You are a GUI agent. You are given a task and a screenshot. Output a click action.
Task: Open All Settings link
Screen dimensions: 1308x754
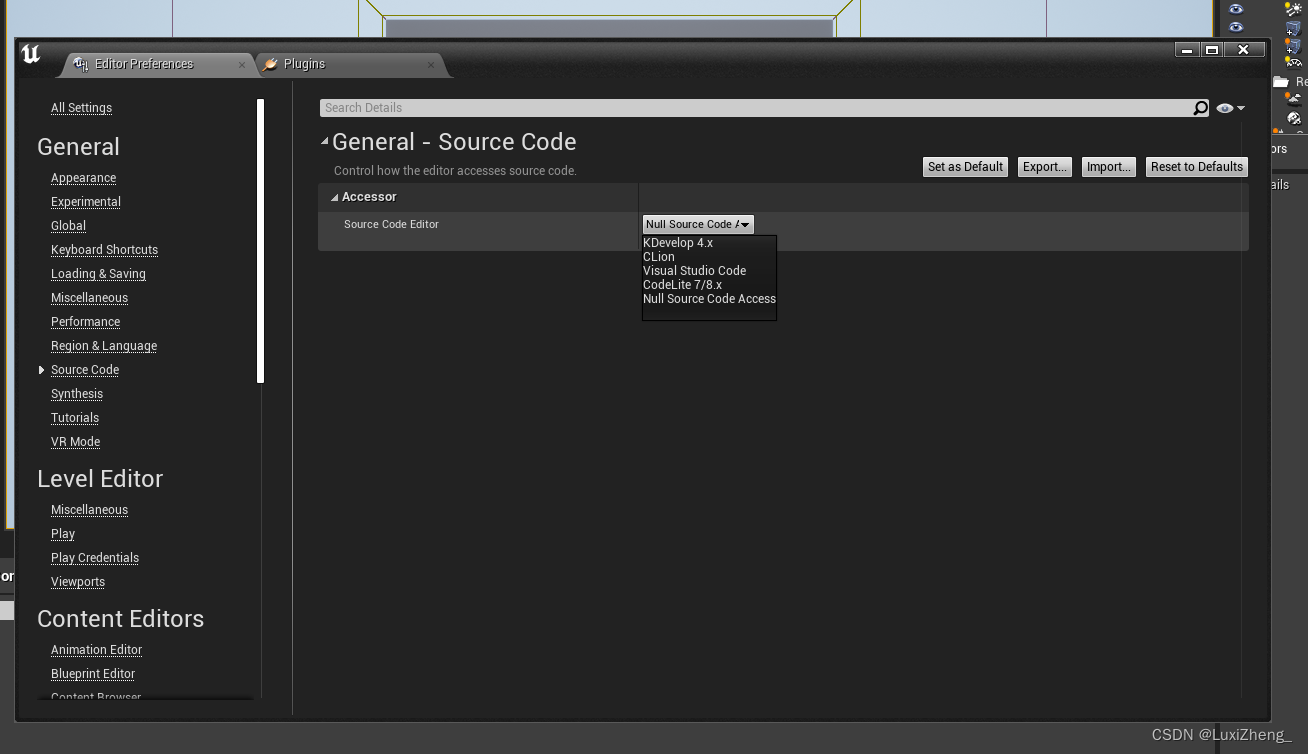(x=81, y=108)
